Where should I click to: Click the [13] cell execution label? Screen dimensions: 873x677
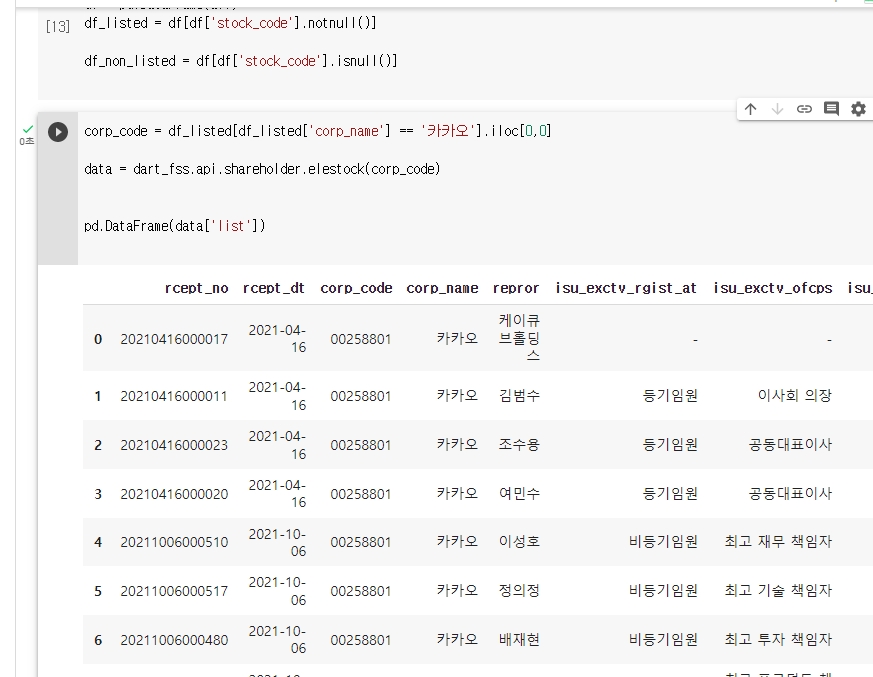(58, 26)
